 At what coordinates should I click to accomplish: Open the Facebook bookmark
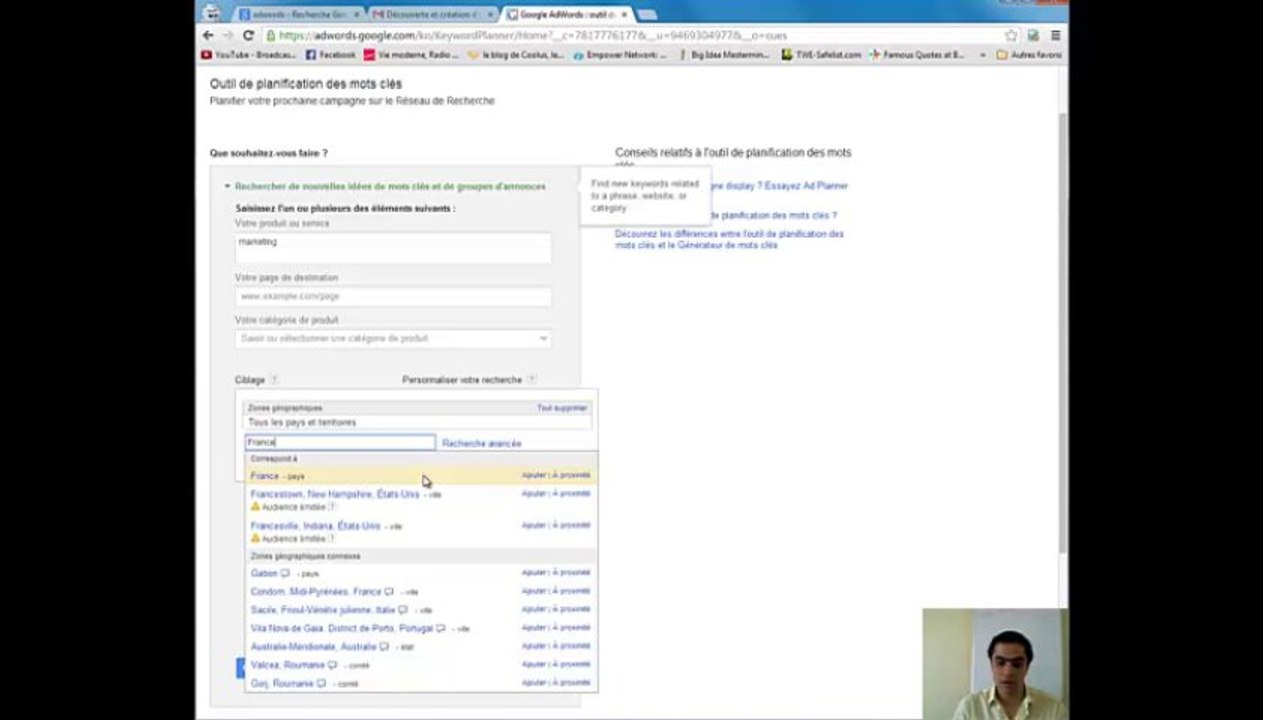tap(331, 55)
